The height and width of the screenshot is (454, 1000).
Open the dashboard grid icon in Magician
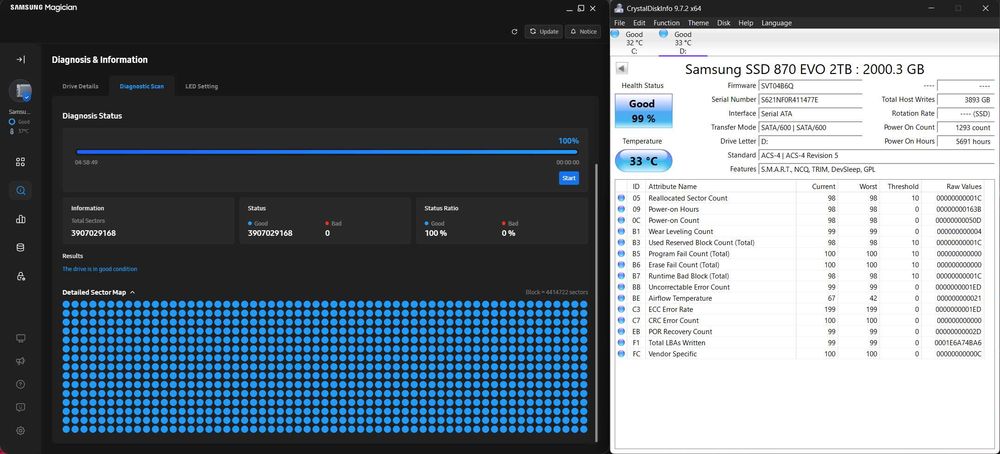[20, 162]
